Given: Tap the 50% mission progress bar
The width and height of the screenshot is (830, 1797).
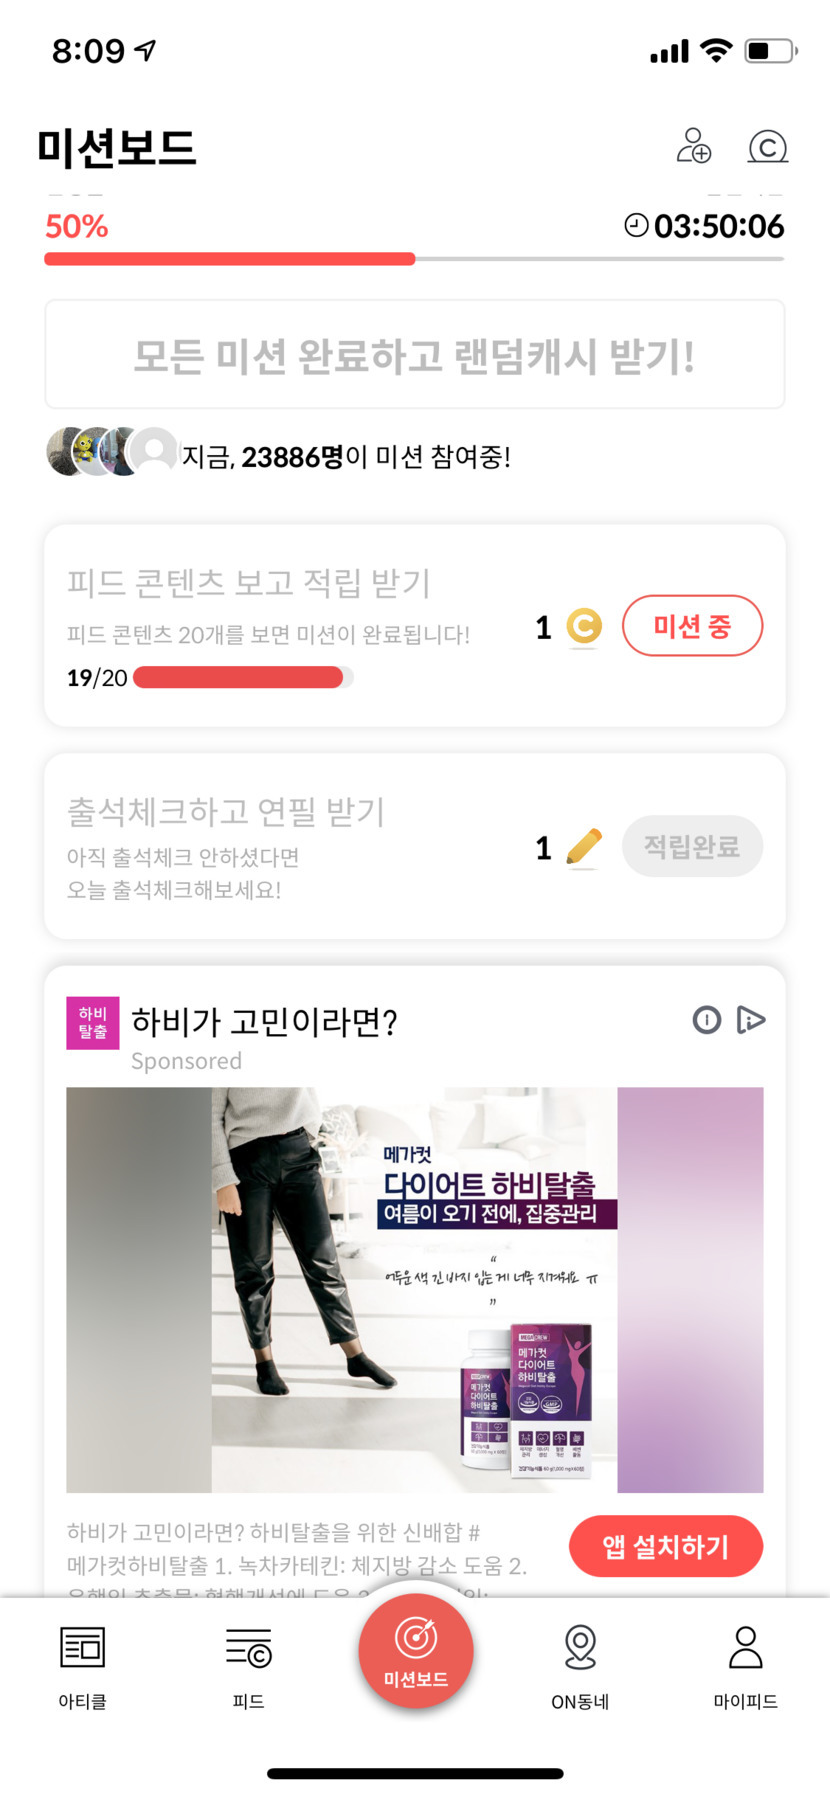Looking at the screenshot, I should click(x=414, y=259).
